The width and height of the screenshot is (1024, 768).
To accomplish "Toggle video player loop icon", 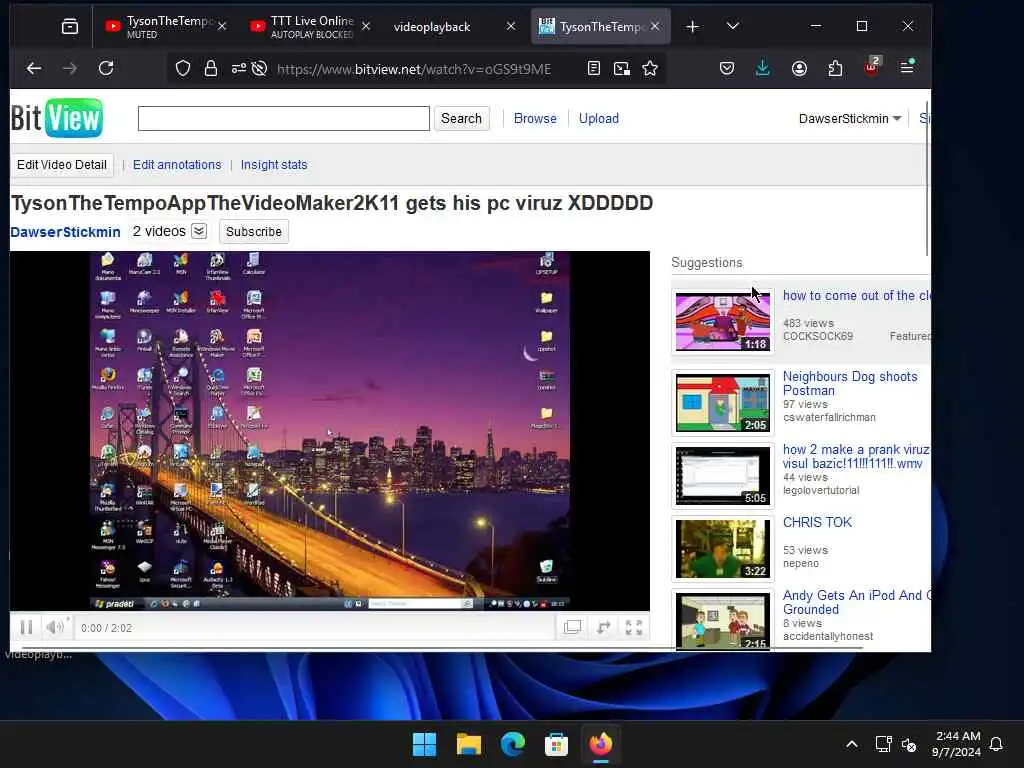I will click(603, 628).
